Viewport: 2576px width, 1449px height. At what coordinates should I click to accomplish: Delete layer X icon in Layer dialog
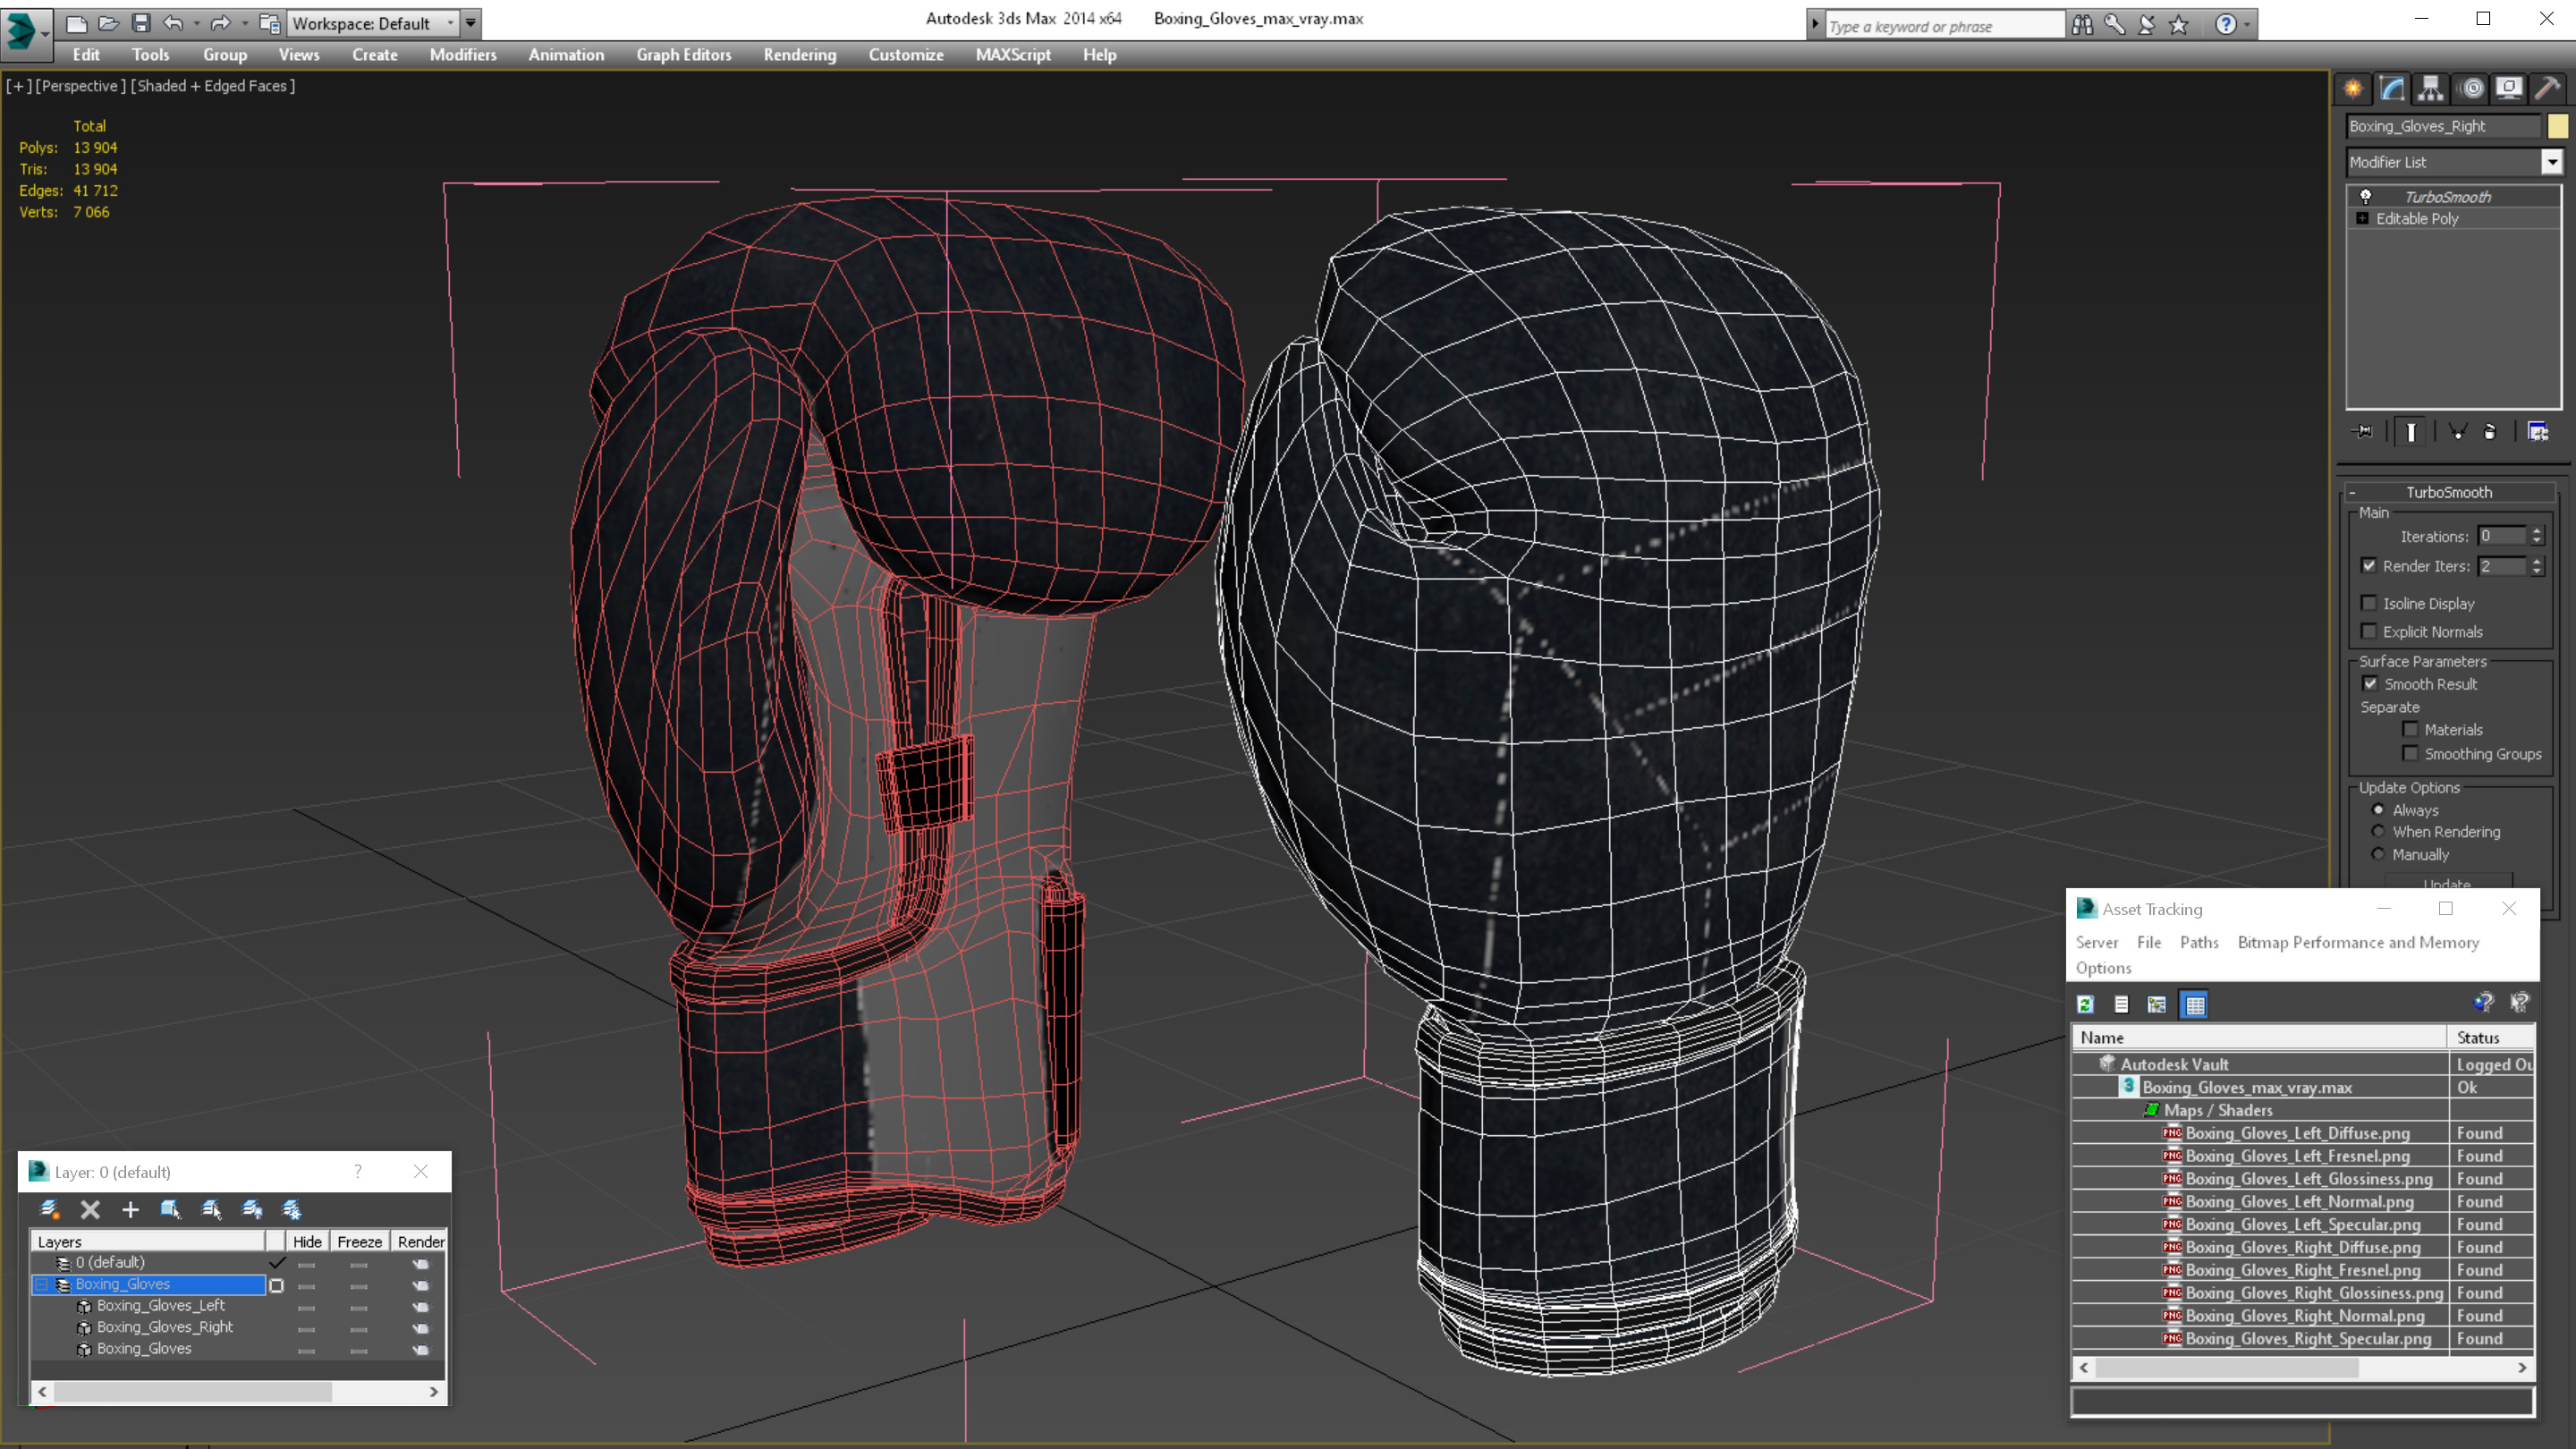tap(90, 1209)
